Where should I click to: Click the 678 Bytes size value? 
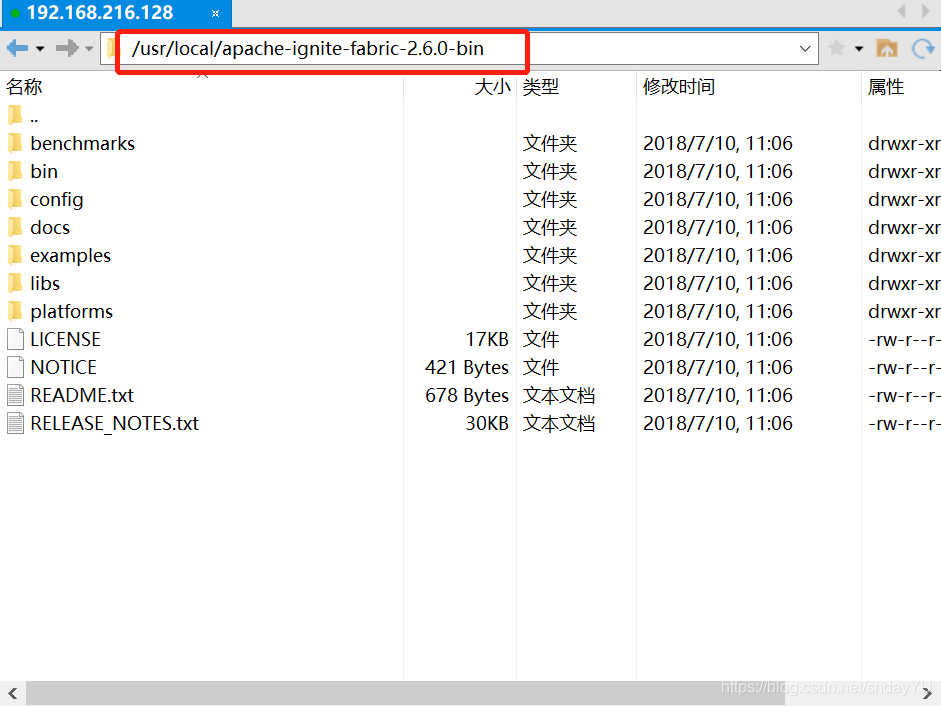466,396
